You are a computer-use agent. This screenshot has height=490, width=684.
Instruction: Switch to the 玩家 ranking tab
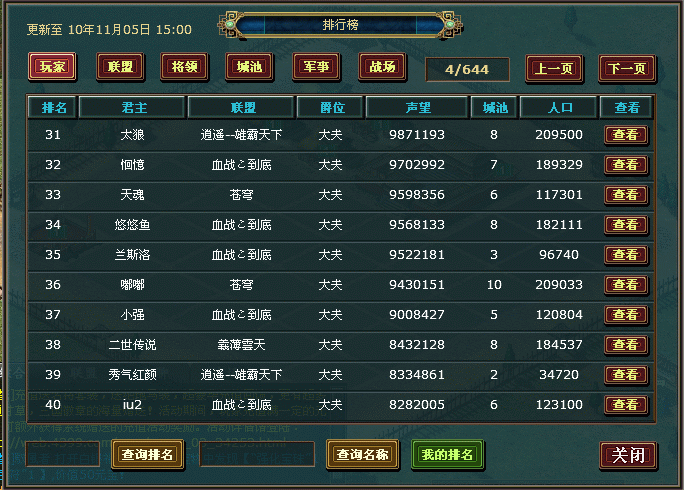52,67
